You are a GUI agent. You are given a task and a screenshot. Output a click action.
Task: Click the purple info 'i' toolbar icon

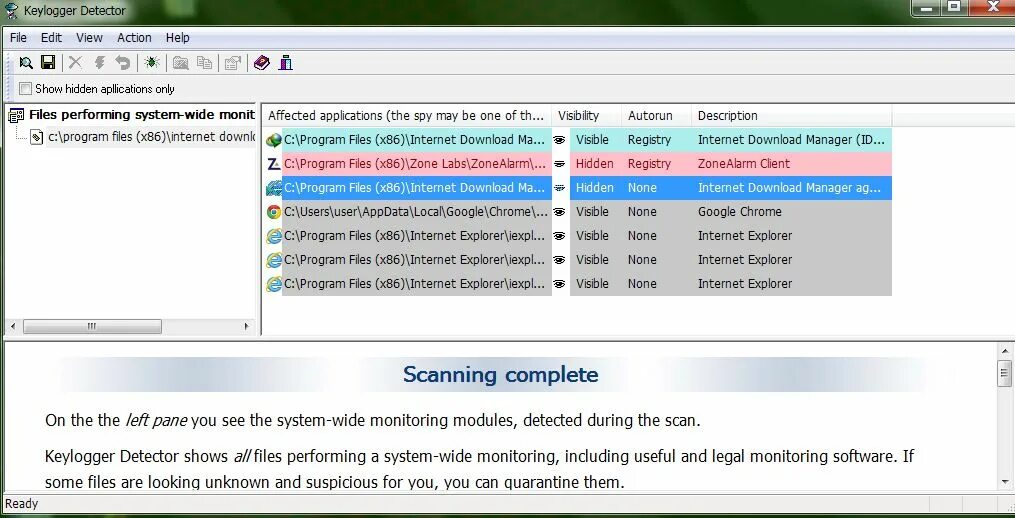(x=285, y=63)
